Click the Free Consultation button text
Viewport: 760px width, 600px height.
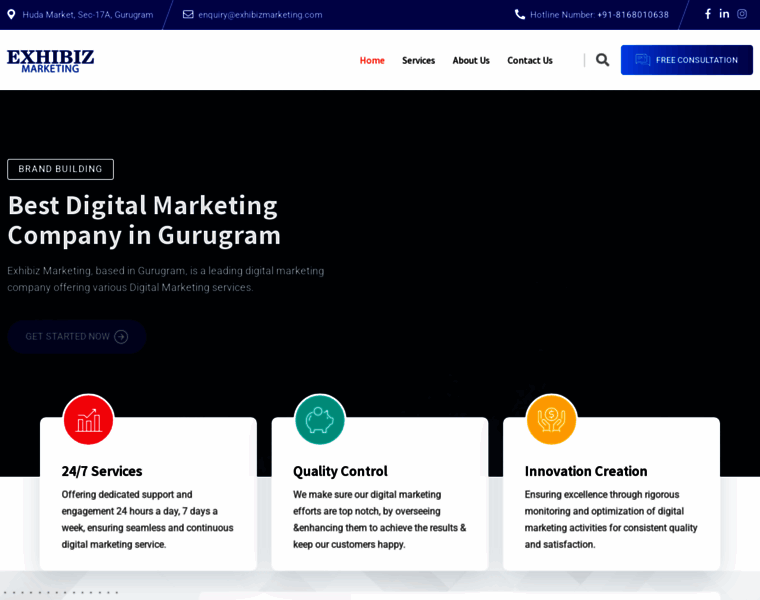click(x=697, y=60)
